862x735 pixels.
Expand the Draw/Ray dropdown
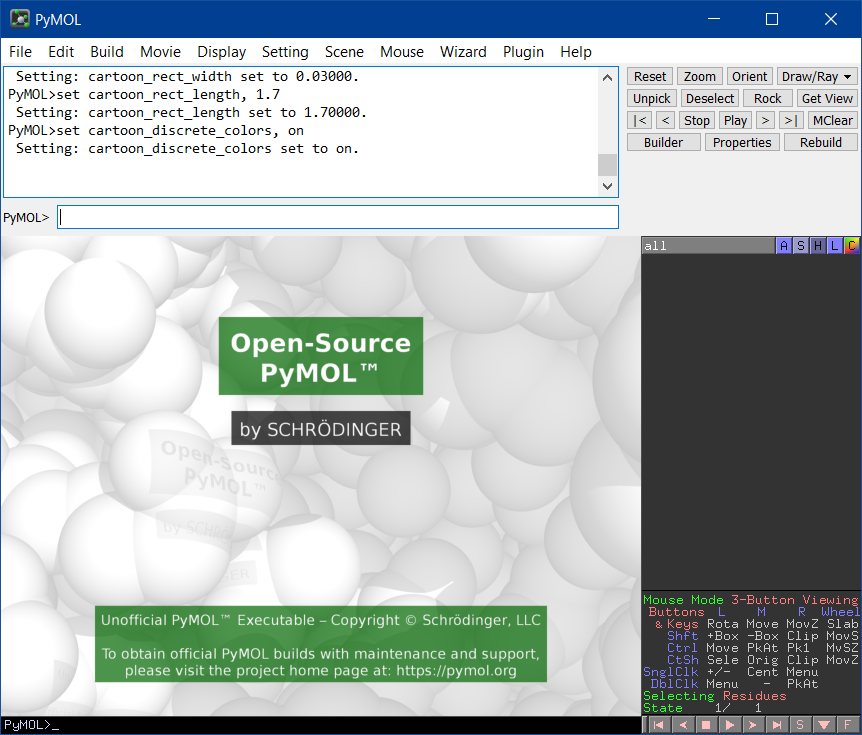pyautogui.click(x=817, y=76)
